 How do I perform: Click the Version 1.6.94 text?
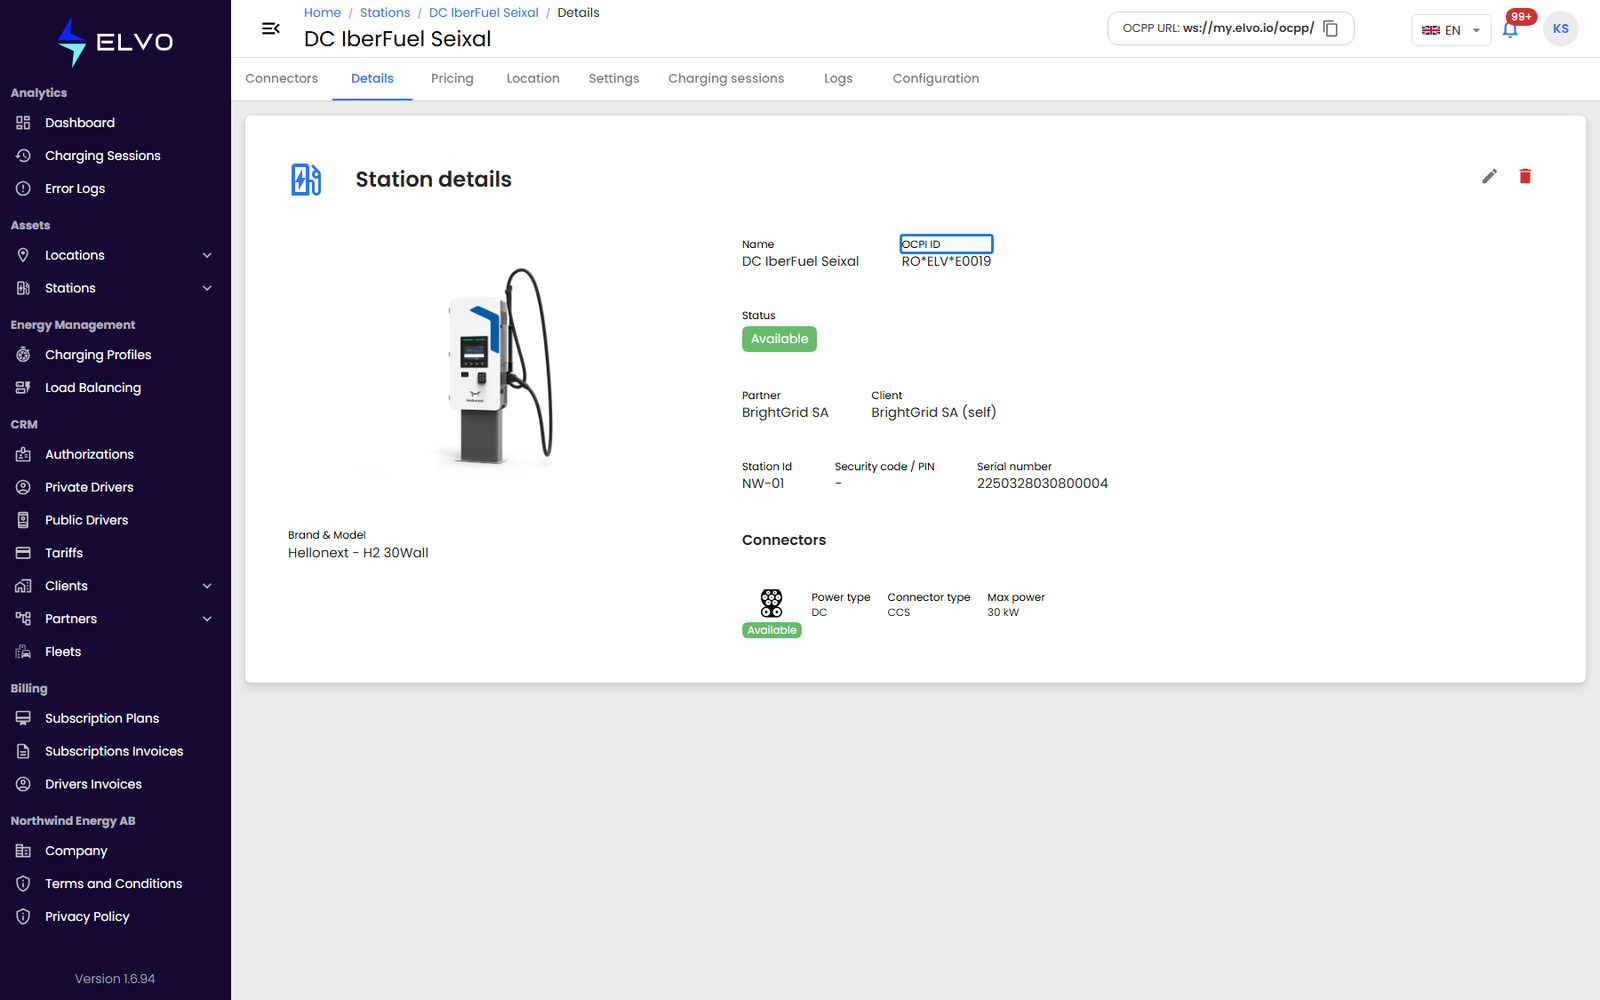(115, 979)
